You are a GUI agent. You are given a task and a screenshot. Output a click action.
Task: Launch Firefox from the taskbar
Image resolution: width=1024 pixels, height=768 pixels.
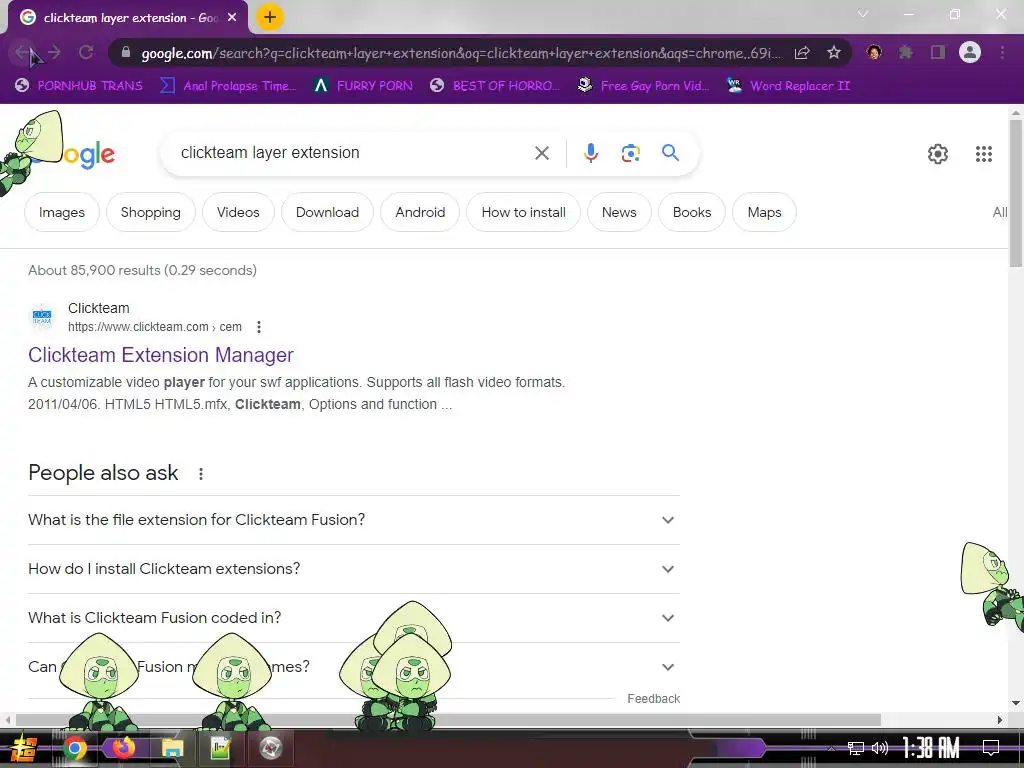[x=123, y=748]
